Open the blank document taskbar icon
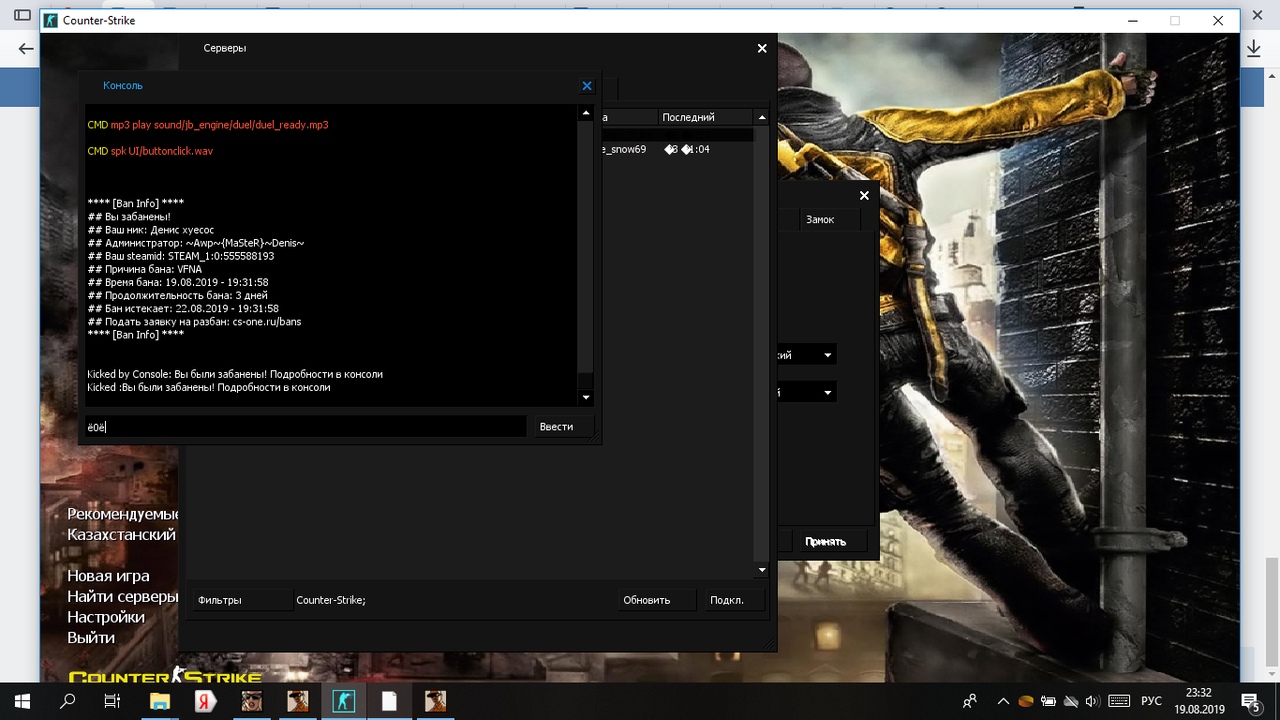The image size is (1280, 720). coord(389,701)
